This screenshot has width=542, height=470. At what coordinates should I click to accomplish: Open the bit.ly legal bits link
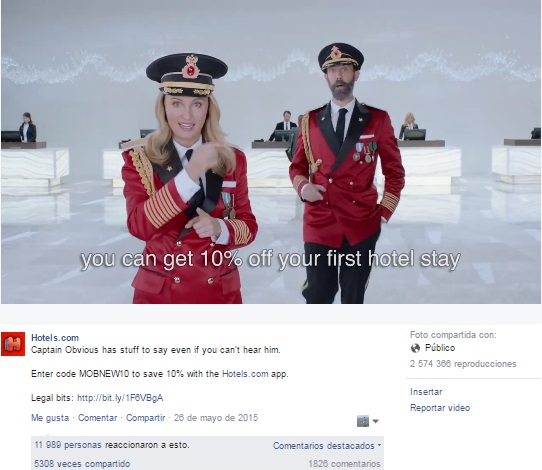pos(120,398)
